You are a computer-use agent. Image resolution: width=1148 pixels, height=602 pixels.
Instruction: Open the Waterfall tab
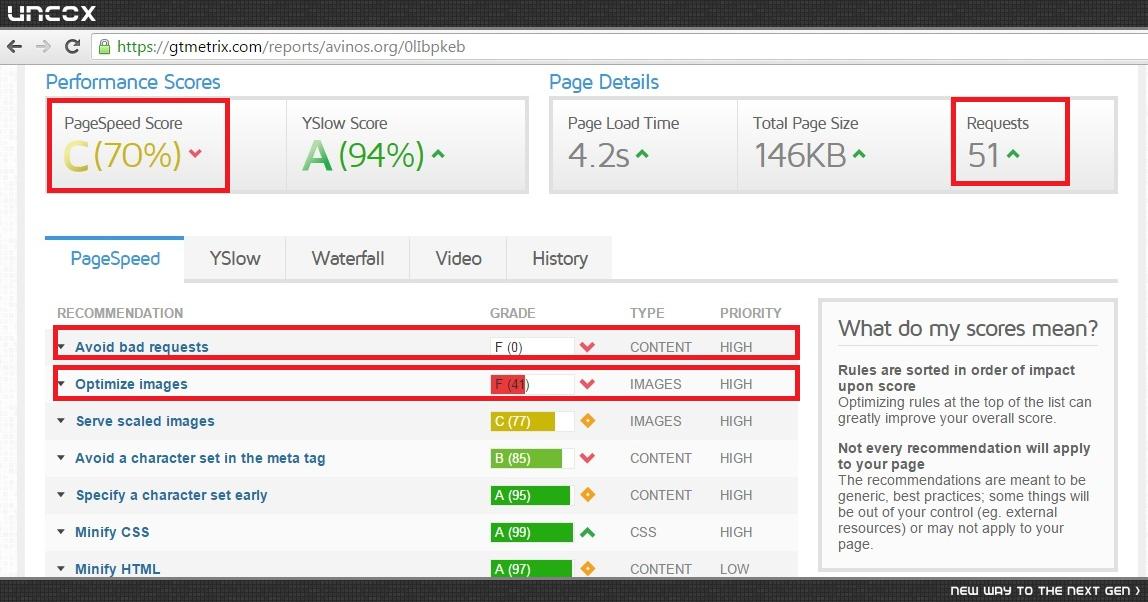coord(348,259)
